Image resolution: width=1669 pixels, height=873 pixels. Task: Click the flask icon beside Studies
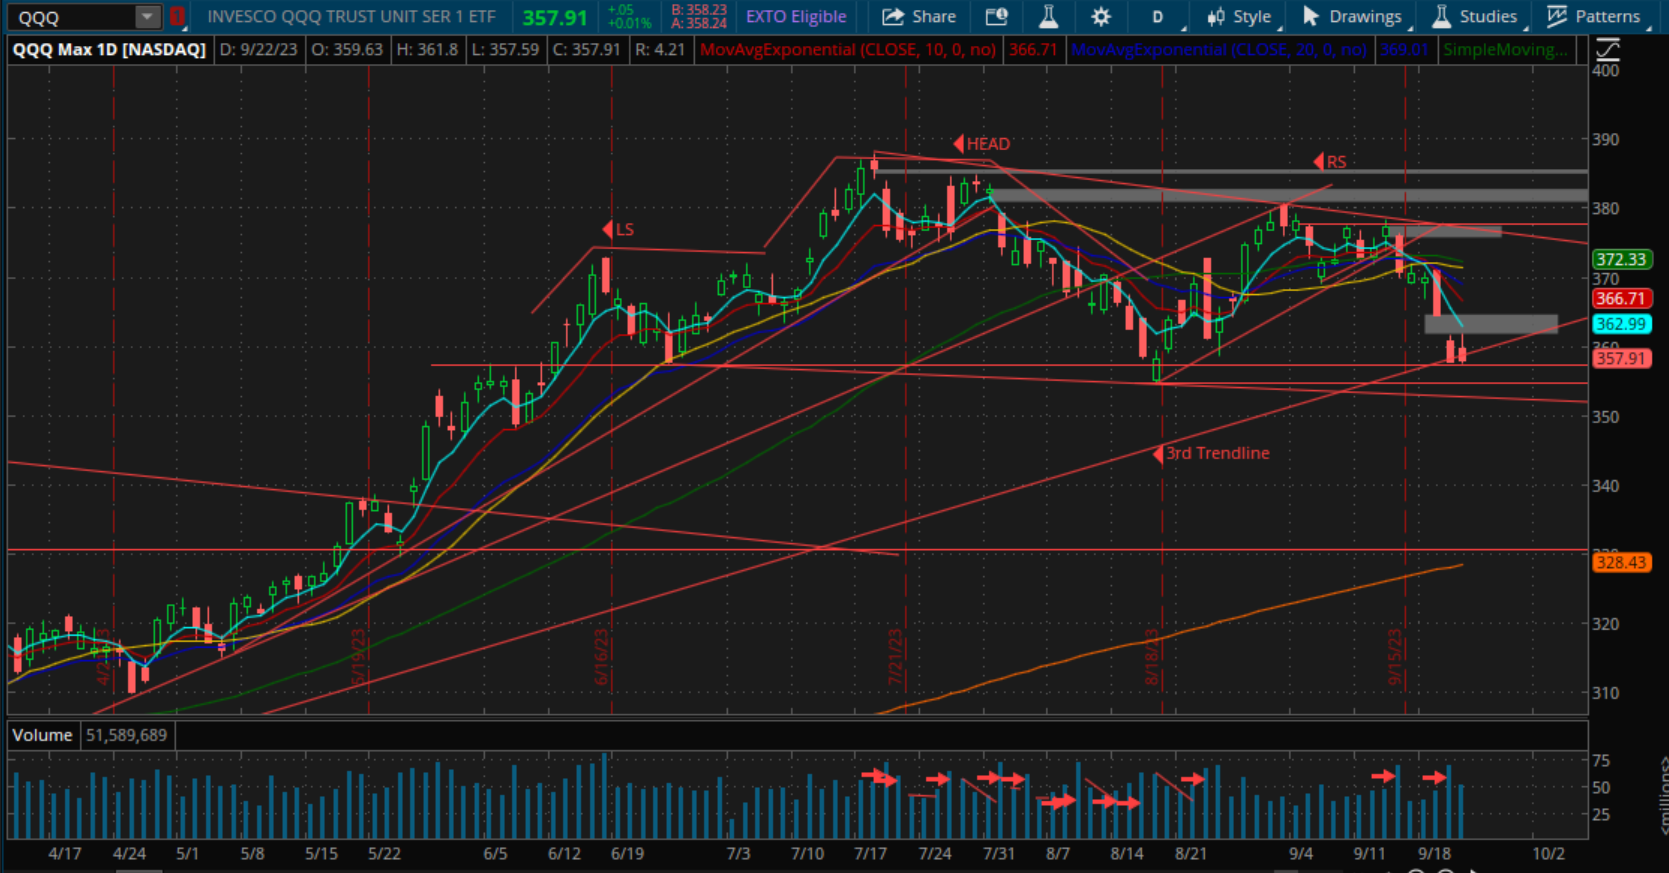[1441, 16]
